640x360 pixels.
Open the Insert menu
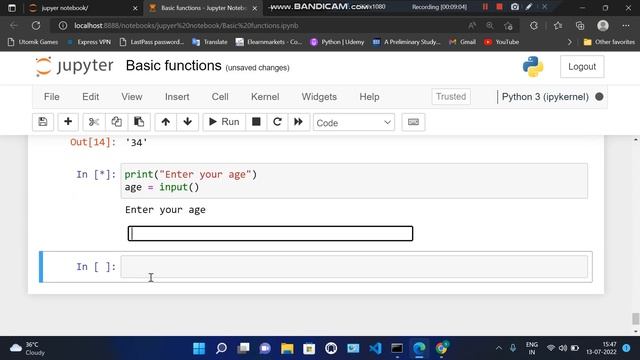[177, 97]
